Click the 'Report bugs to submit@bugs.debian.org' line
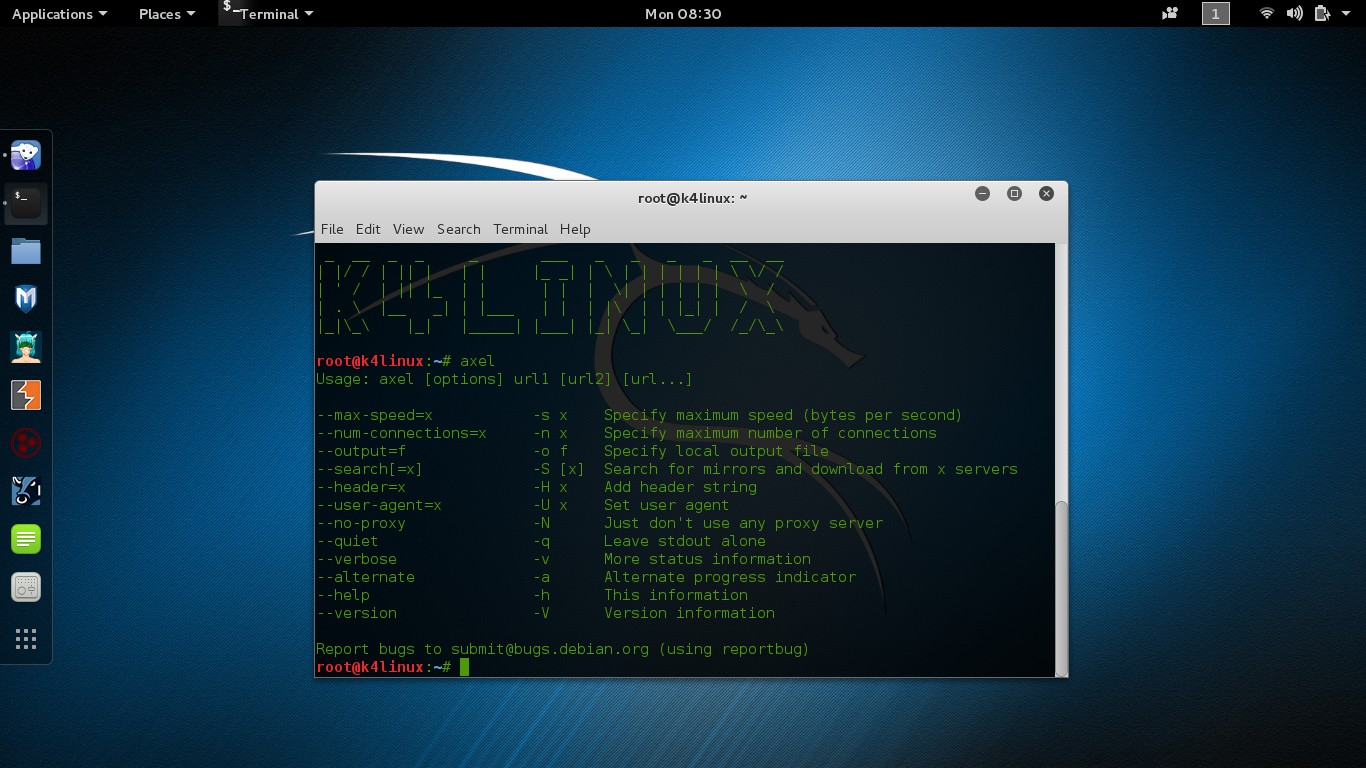 point(563,649)
